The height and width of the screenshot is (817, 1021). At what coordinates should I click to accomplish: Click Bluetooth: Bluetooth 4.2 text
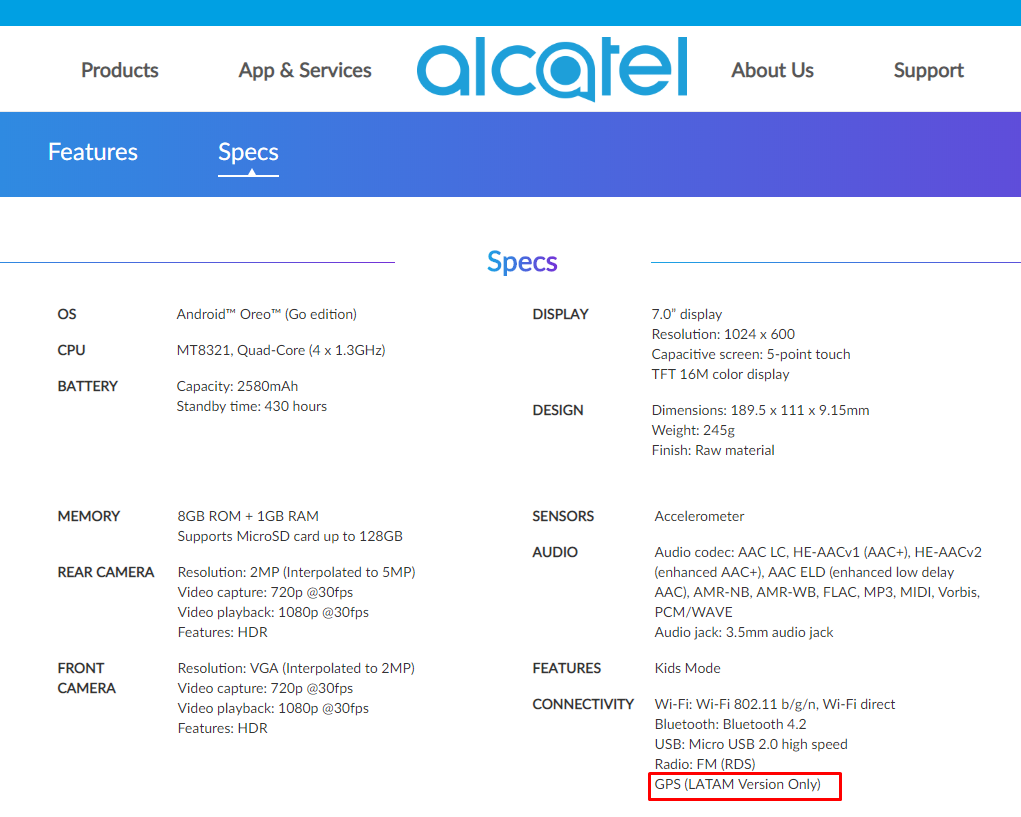731,725
